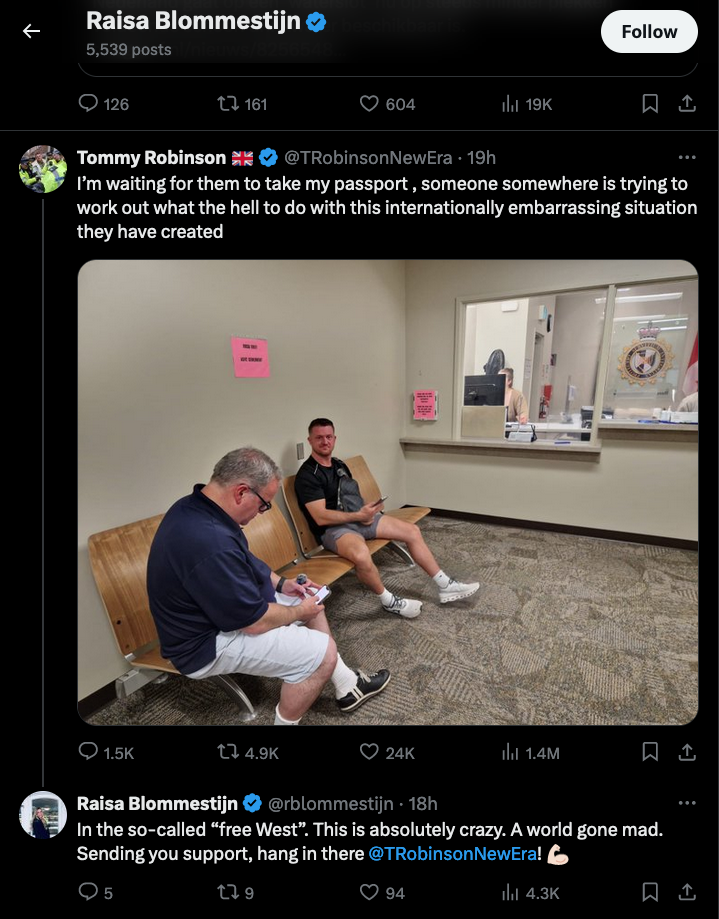Bookmark Raisa Blommestijn's reply
This screenshot has height=919, width=719.
tap(650, 892)
